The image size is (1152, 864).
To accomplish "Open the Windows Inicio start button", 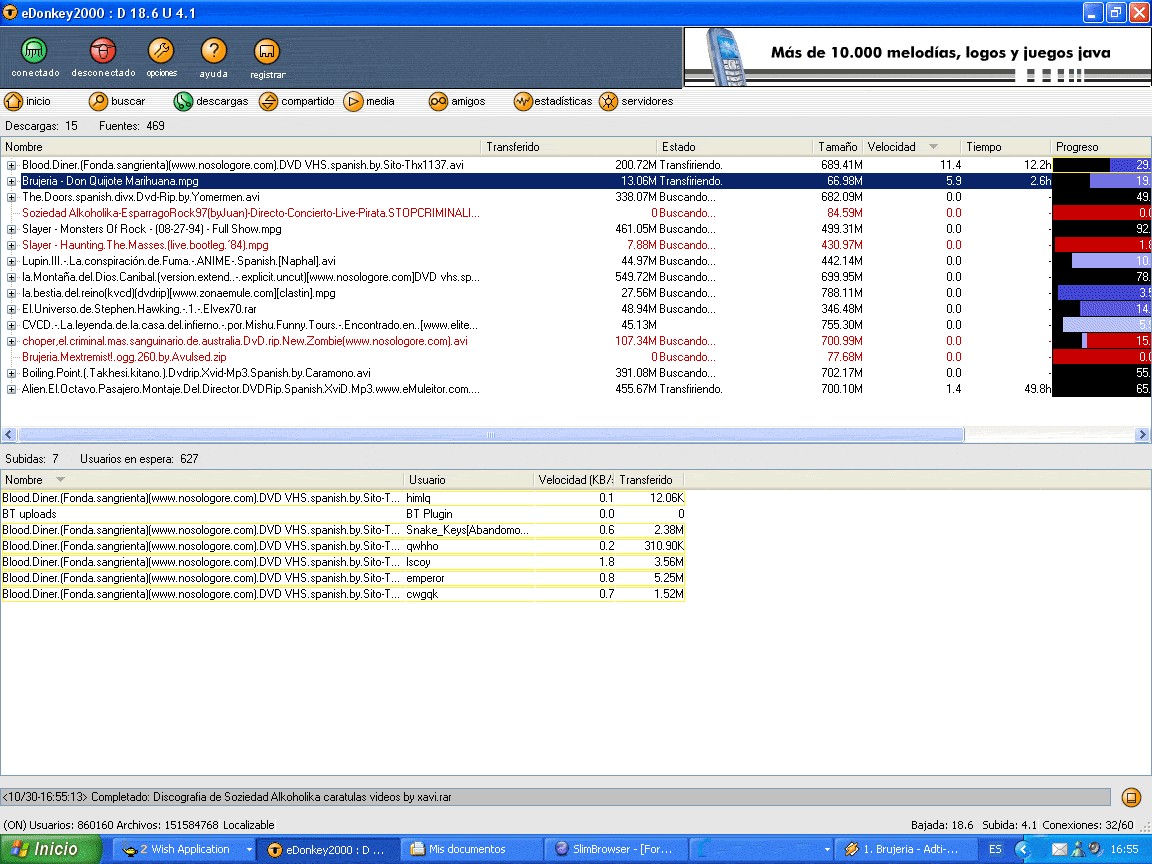I will tap(50, 849).
